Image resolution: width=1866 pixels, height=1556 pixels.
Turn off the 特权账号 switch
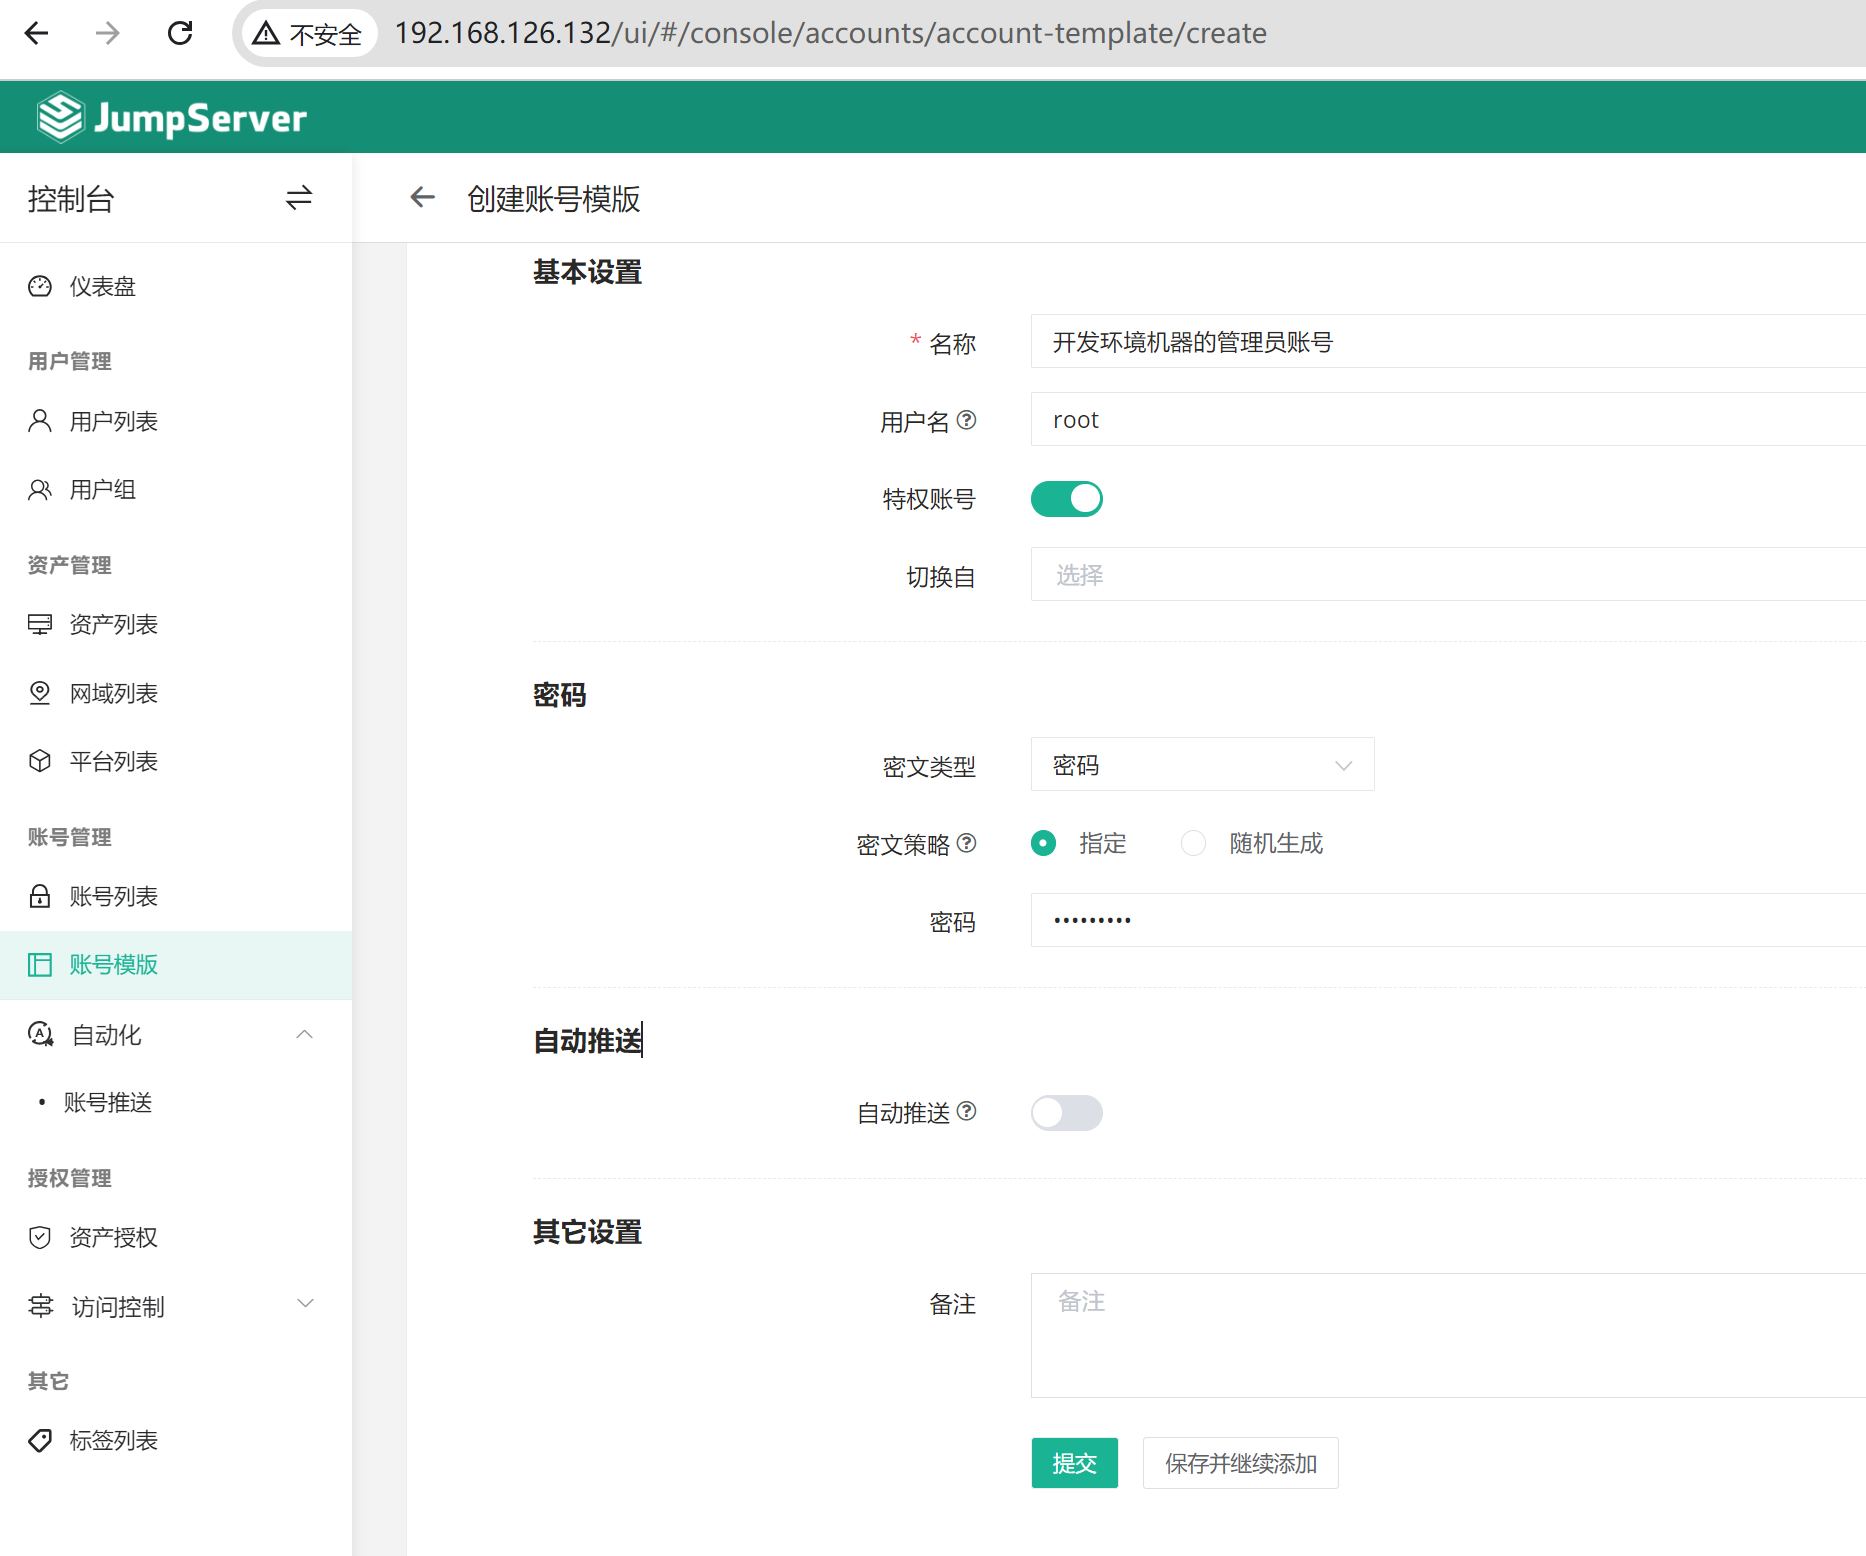1066,498
